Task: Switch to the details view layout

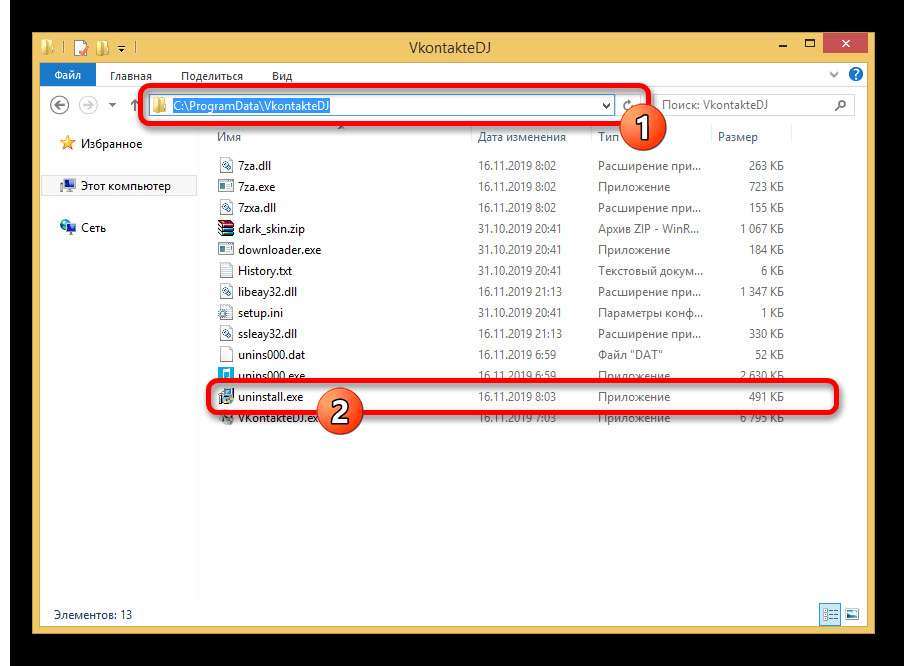Action: 830,615
